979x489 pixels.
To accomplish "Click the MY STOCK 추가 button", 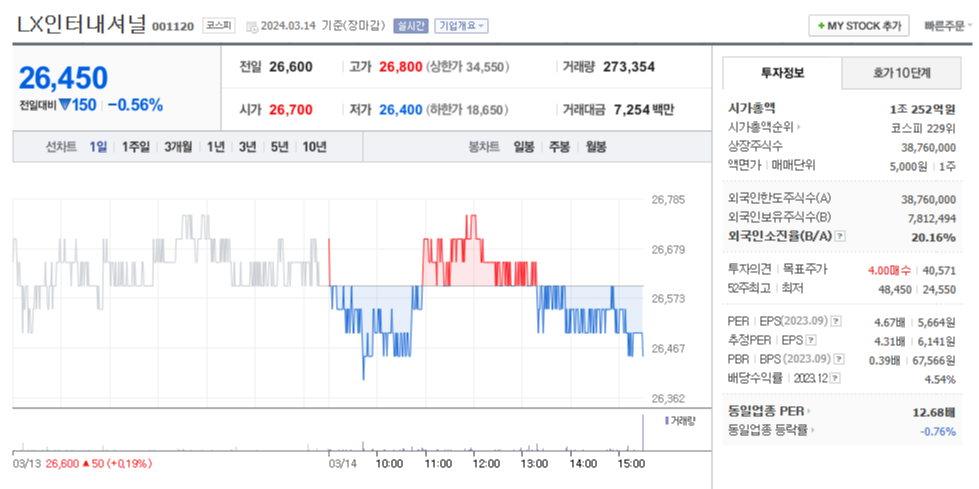I will [859, 26].
